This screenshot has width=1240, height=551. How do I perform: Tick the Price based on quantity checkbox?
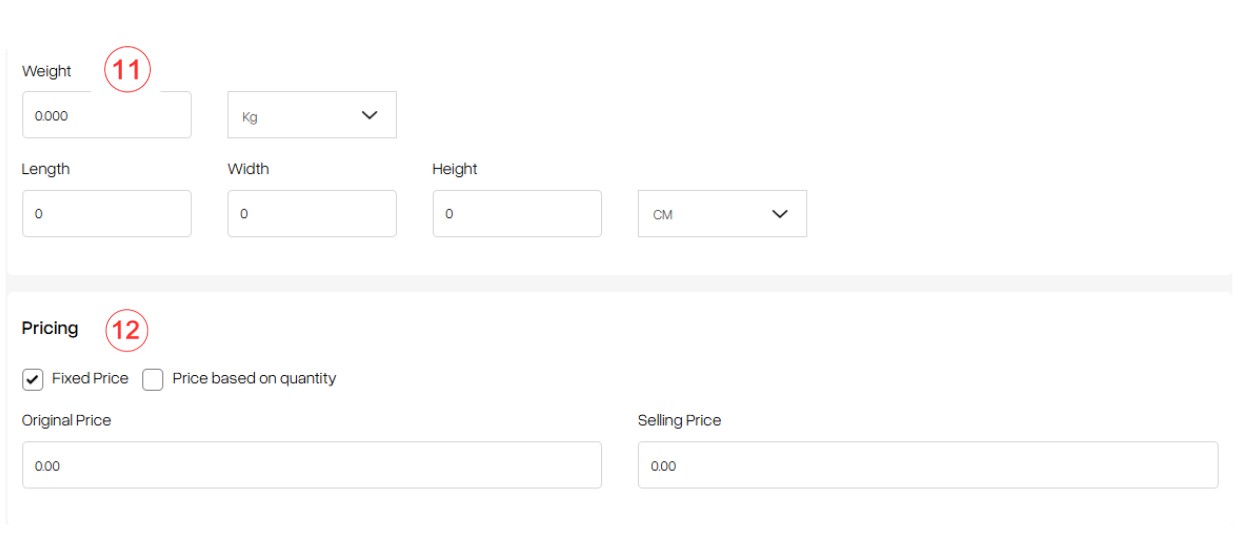click(x=152, y=380)
